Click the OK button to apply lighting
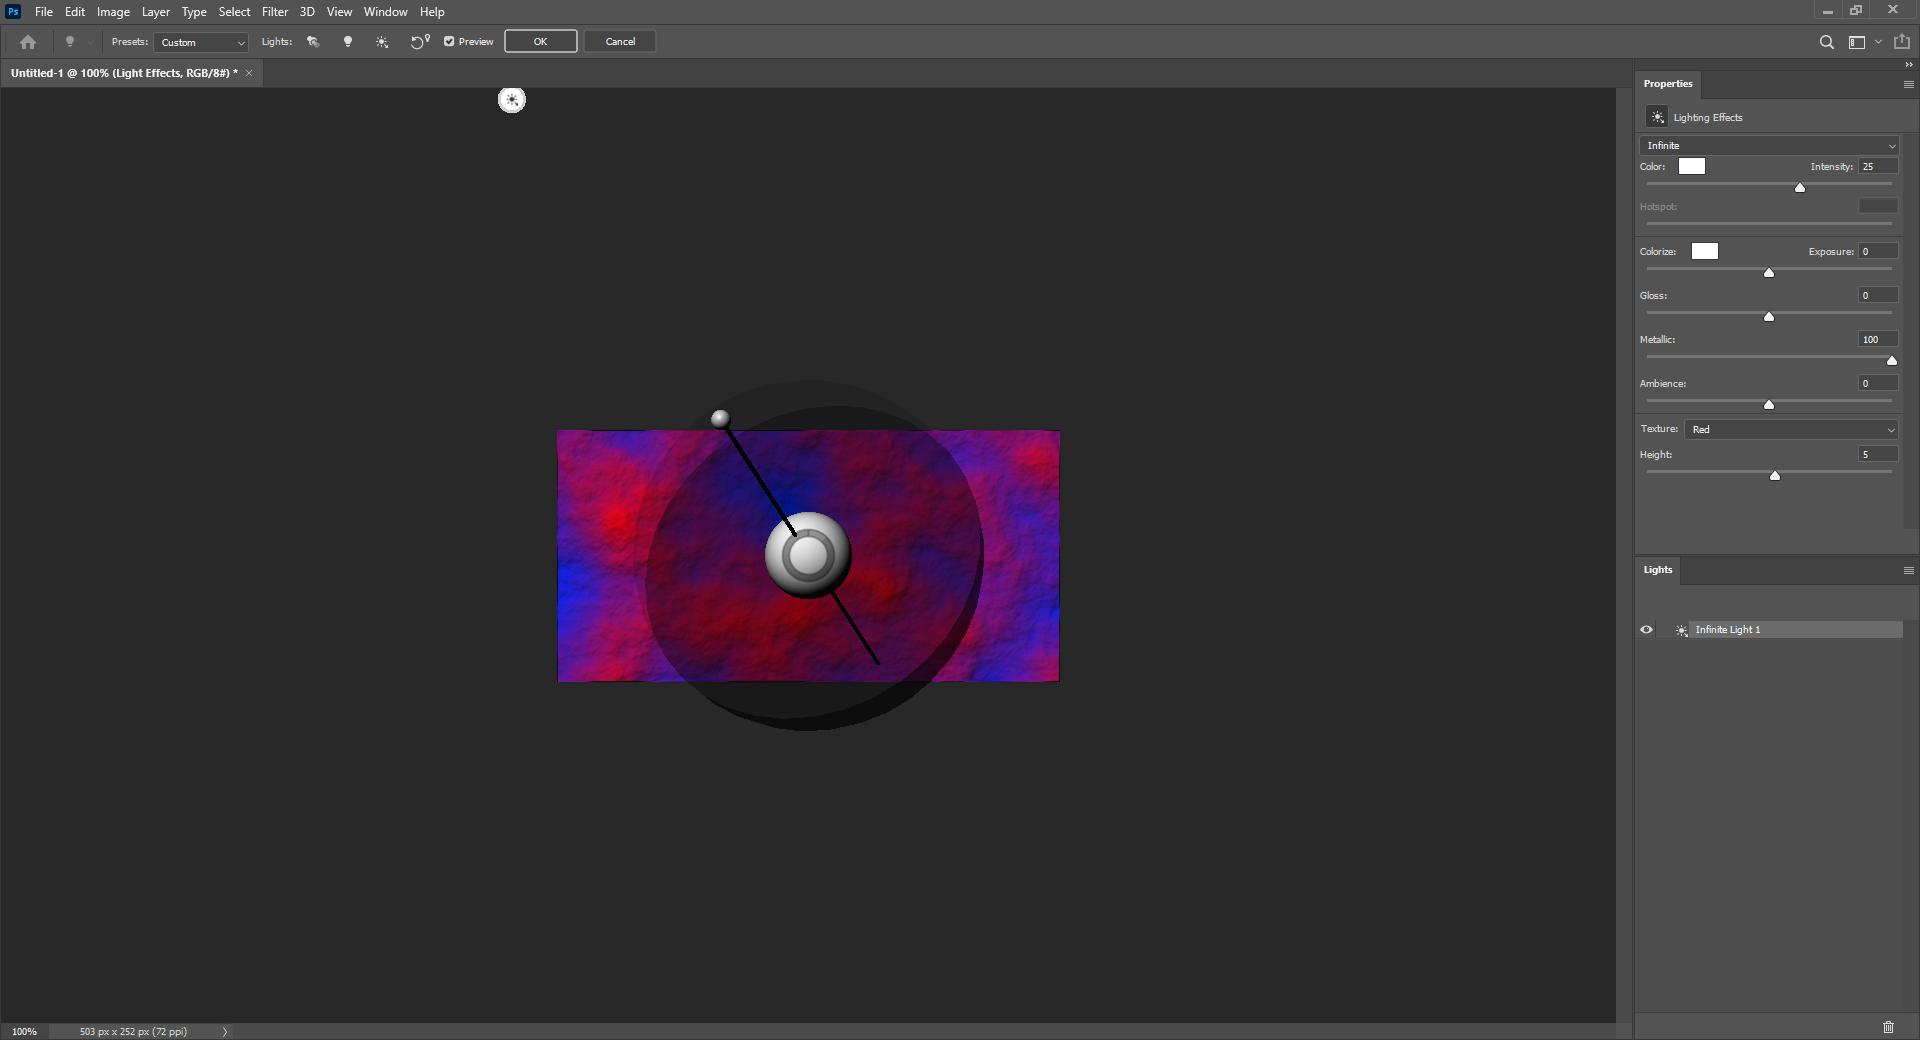Image resolution: width=1920 pixels, height=1040 pixels. pos(540,41)
